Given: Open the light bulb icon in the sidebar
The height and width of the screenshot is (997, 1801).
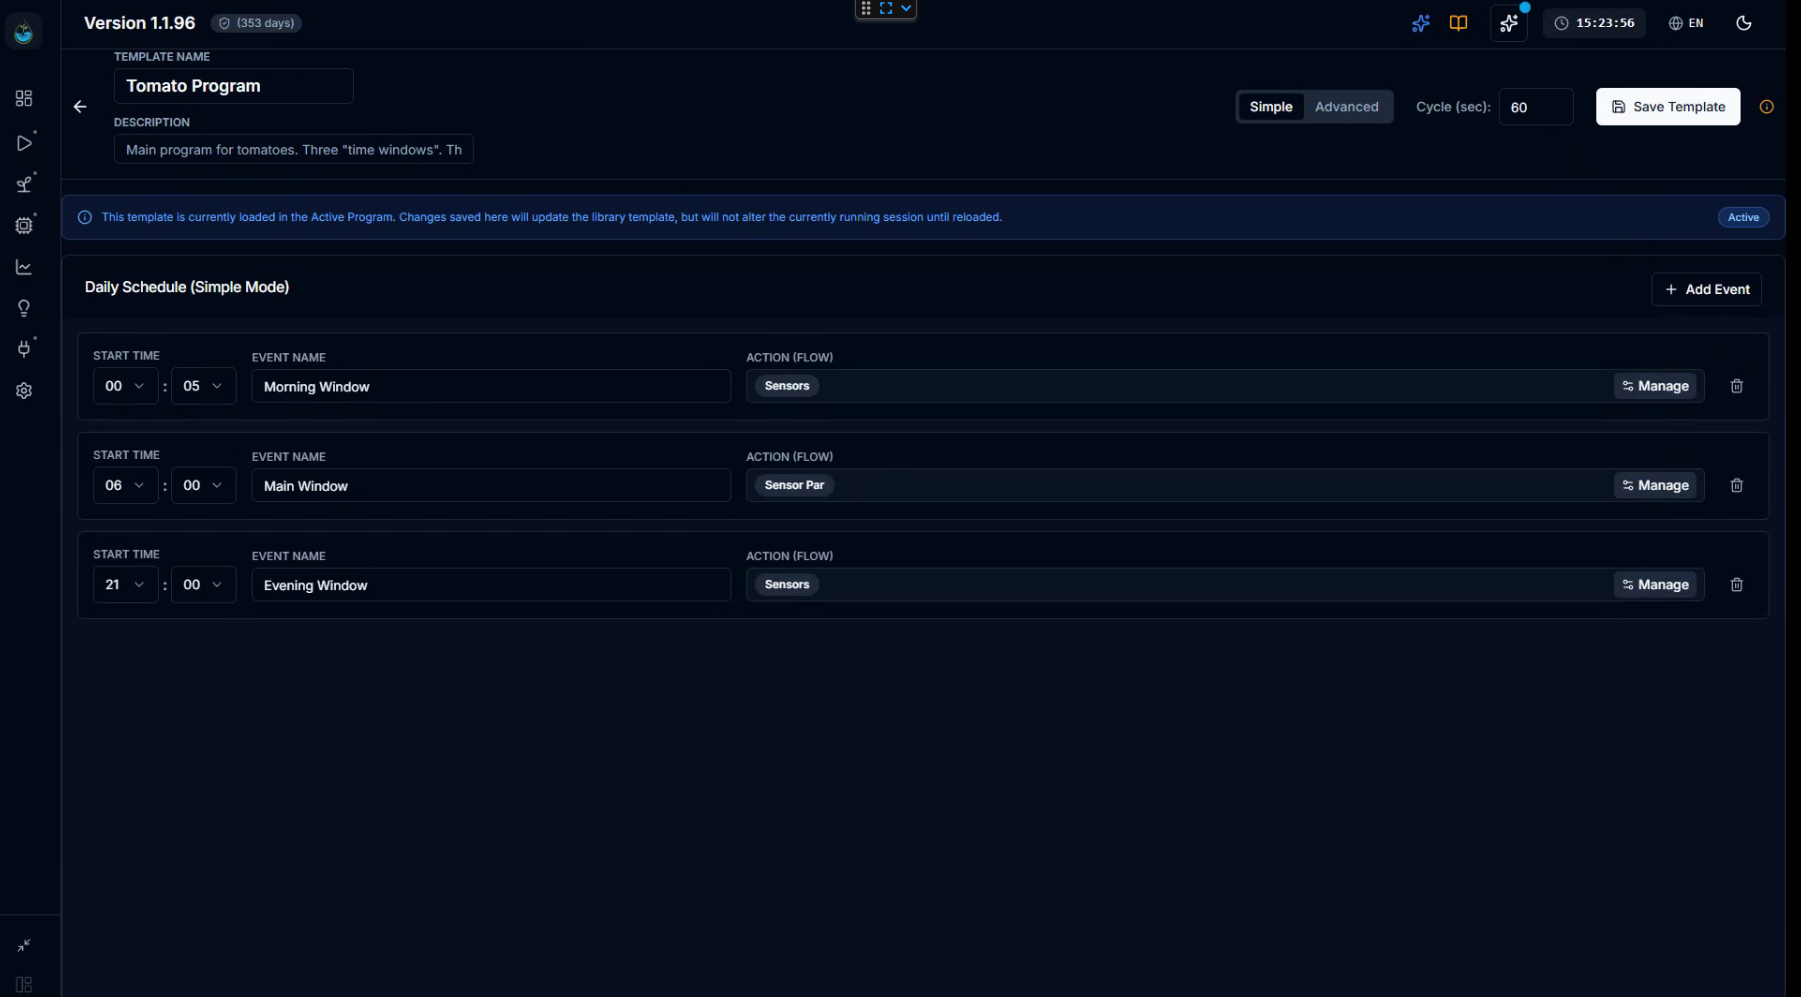Looking at the screenshot, I should click(x=24, y=308).
